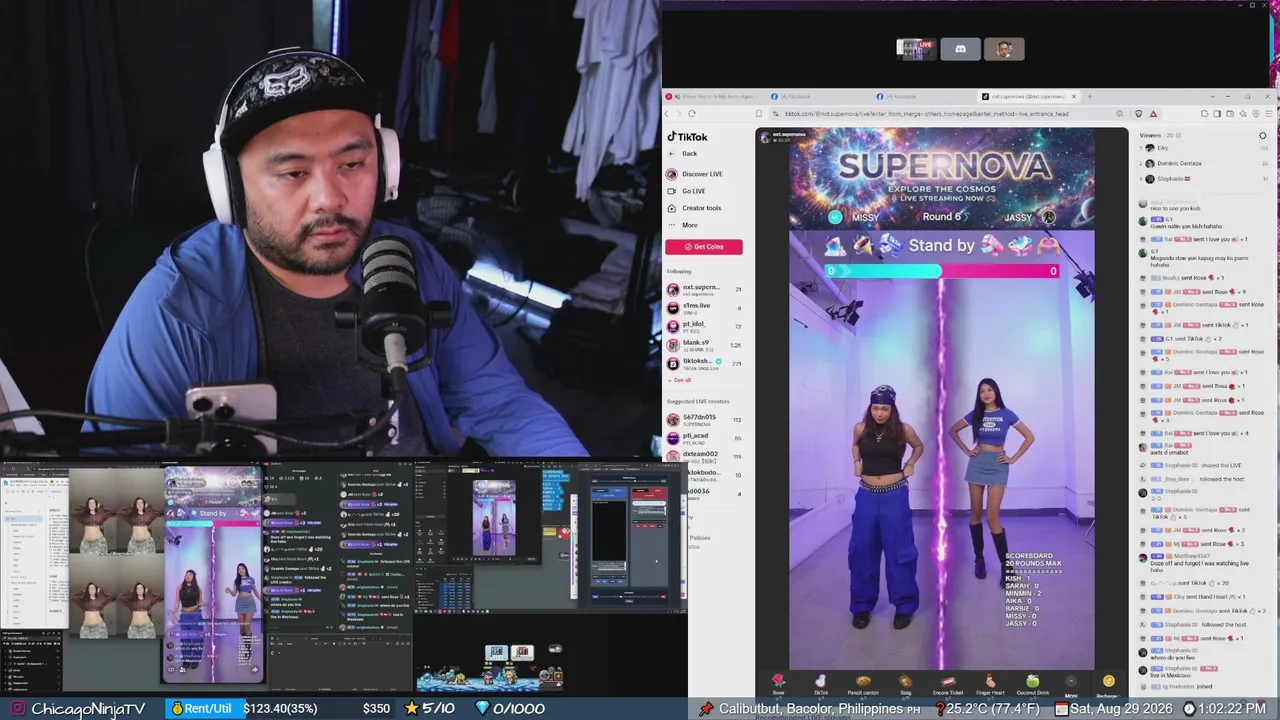Click the calendar icon by the date

click(1061, 708)
